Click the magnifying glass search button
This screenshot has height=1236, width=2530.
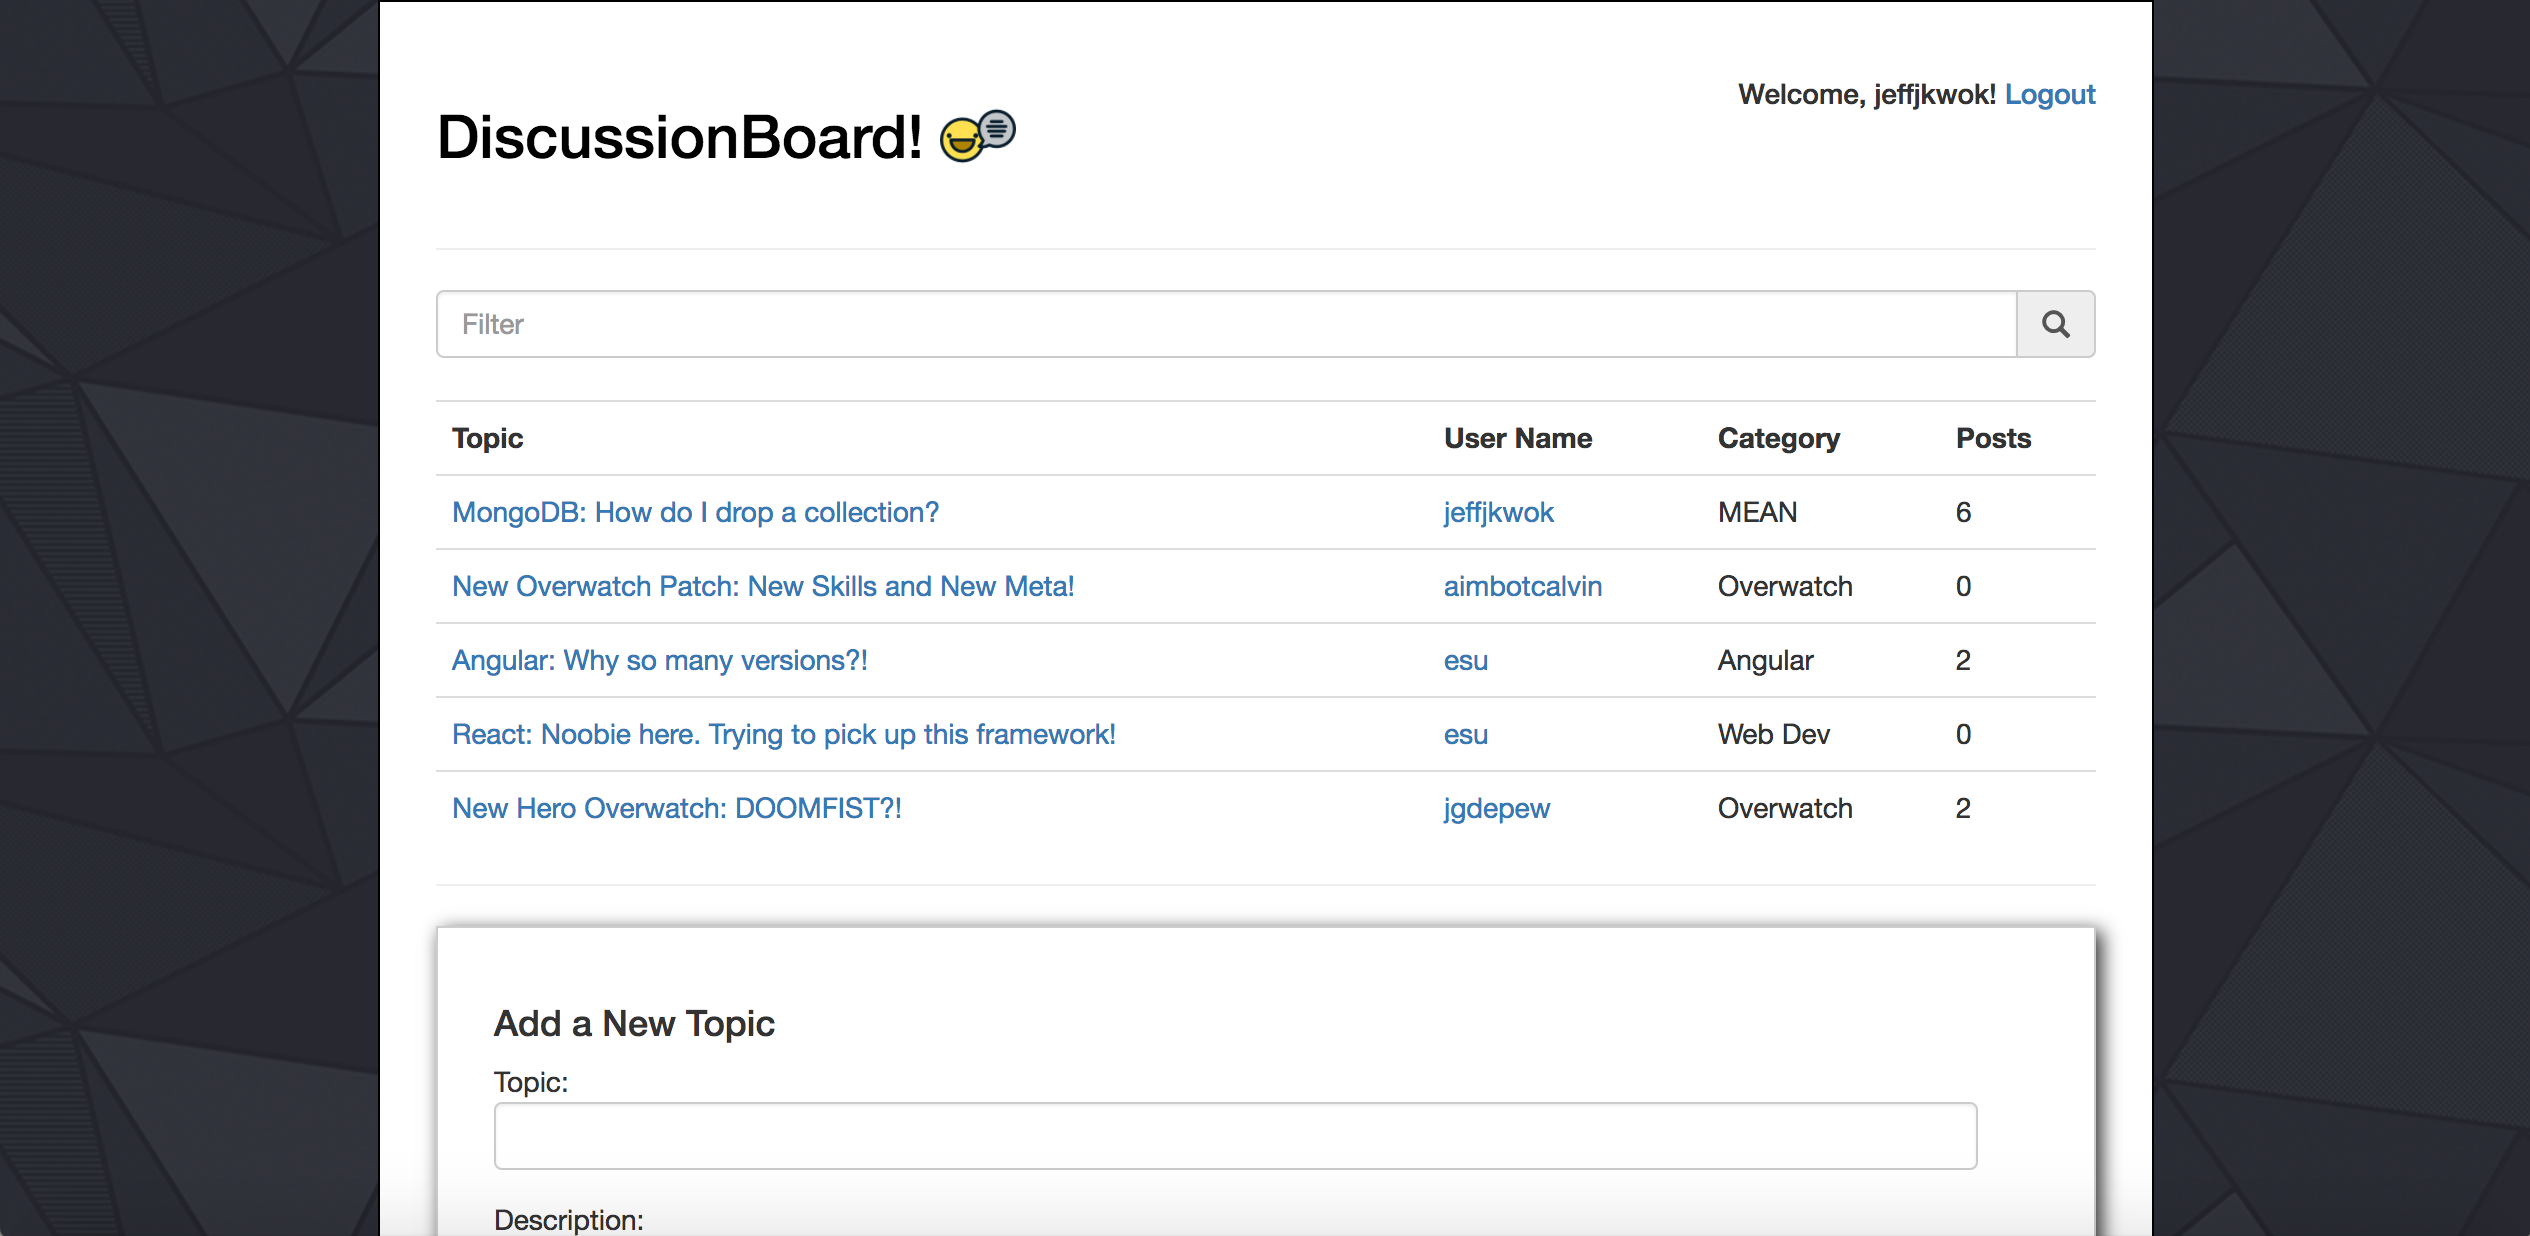pyautogui.click(x=2055, y=324)
